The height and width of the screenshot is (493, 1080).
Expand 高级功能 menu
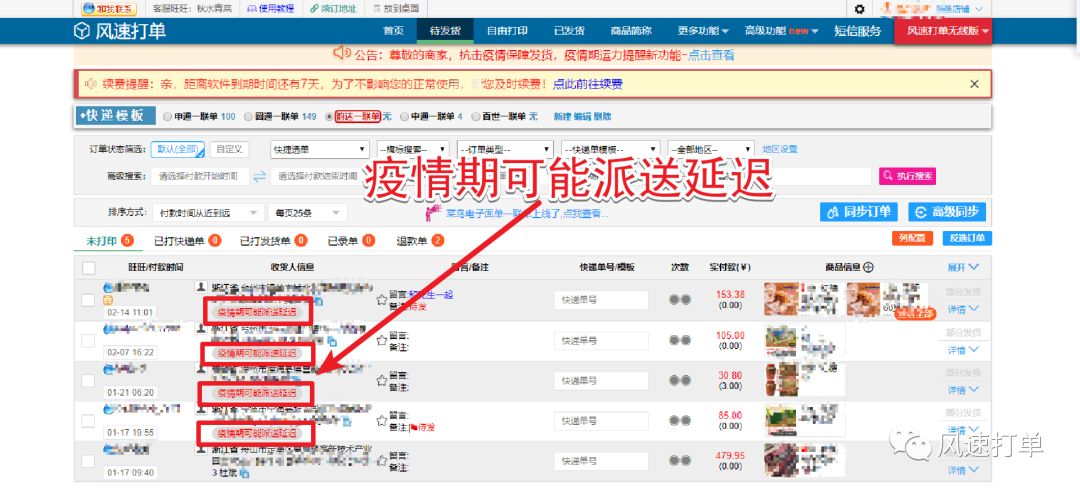781,31
